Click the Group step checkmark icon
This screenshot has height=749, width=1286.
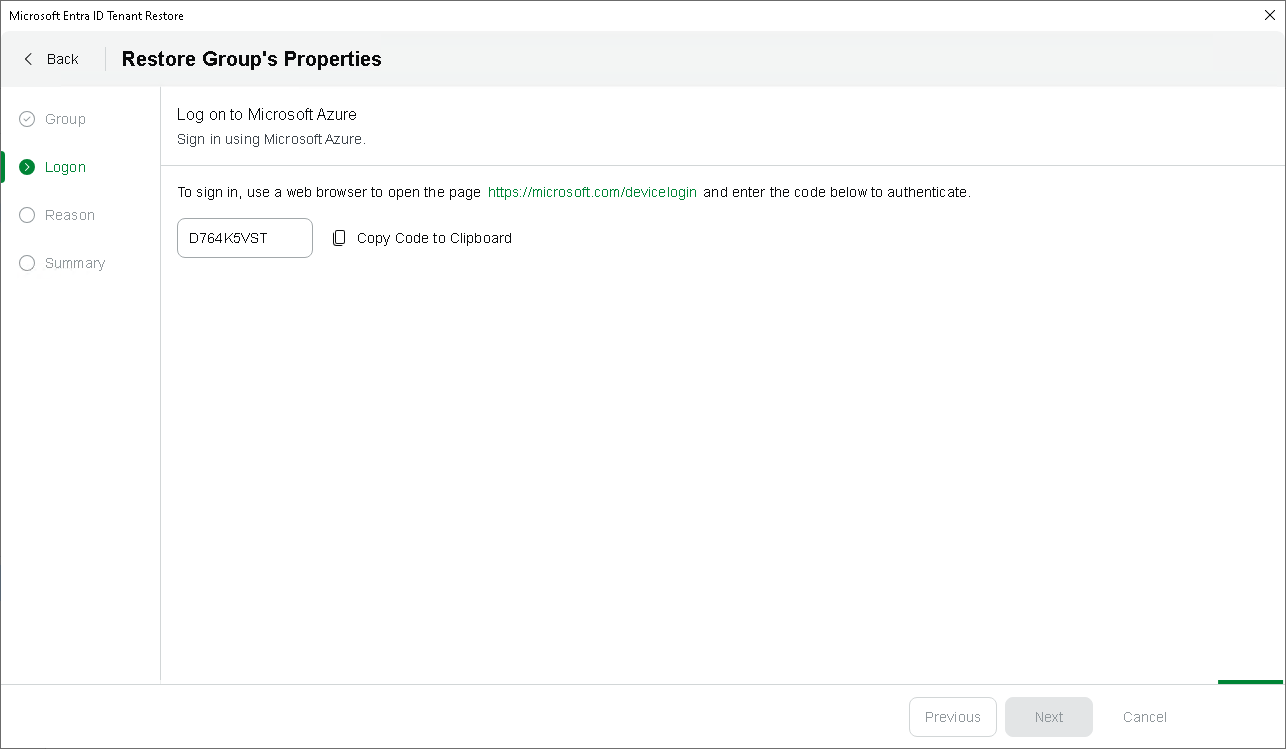[x=27, y=119]
